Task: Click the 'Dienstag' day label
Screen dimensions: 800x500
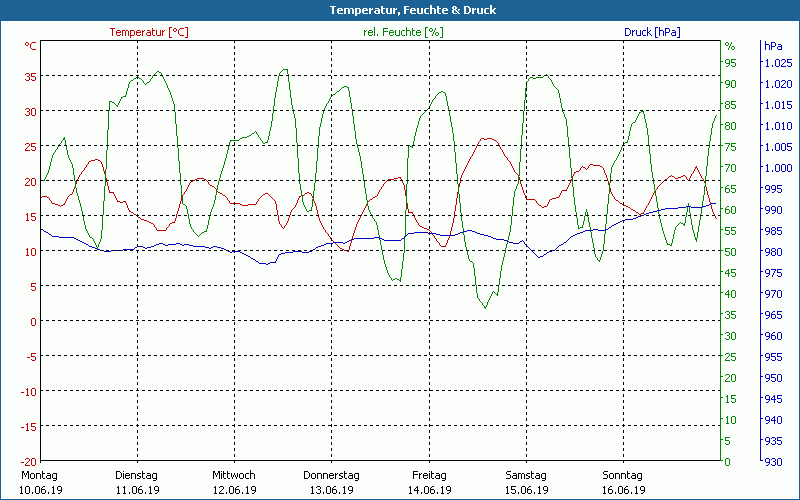Action: tap(136, 475)
